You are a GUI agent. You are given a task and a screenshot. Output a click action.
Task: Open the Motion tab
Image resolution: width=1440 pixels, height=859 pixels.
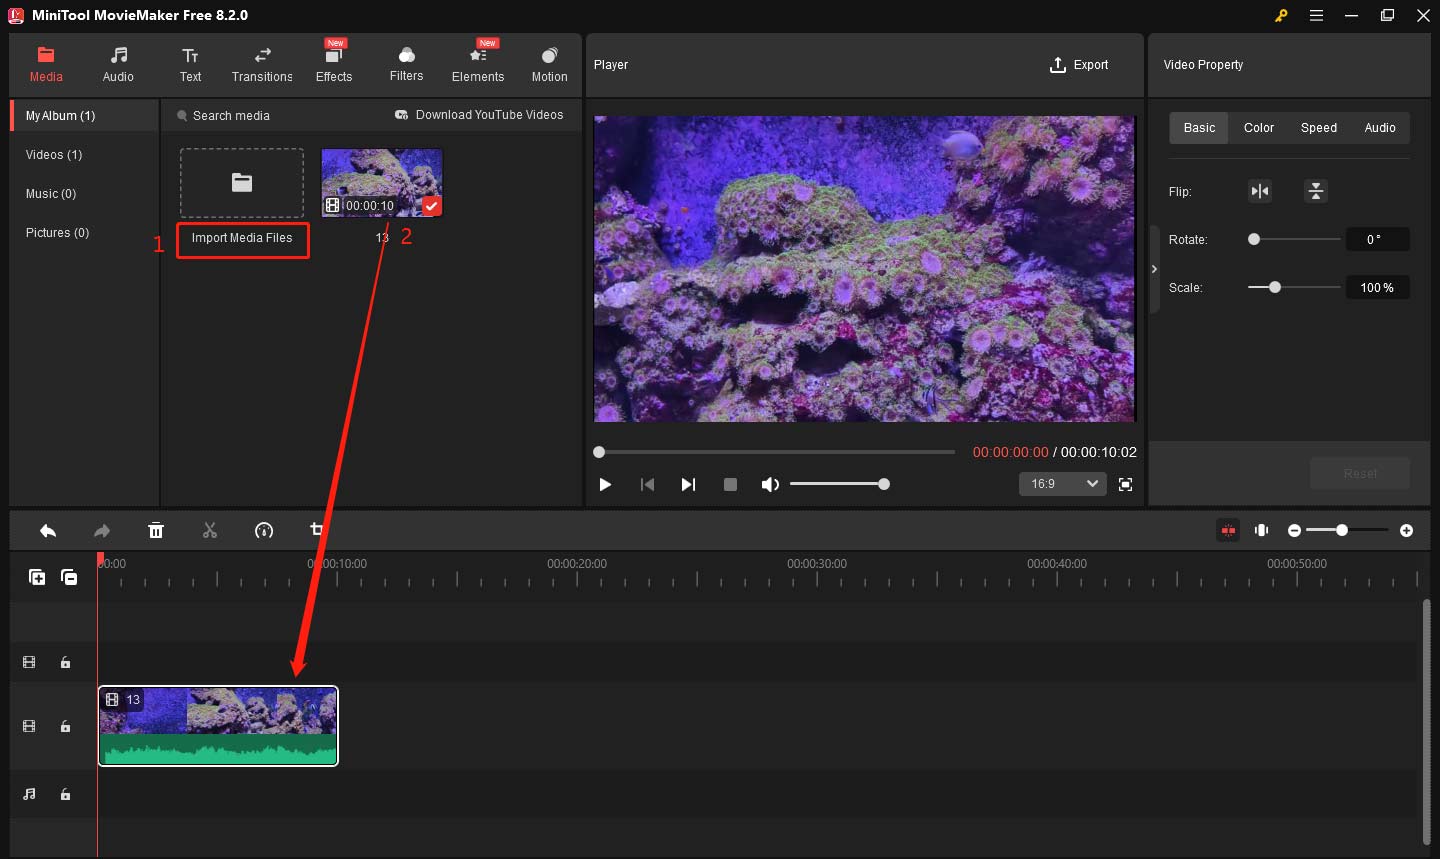[x=549, y=64]
